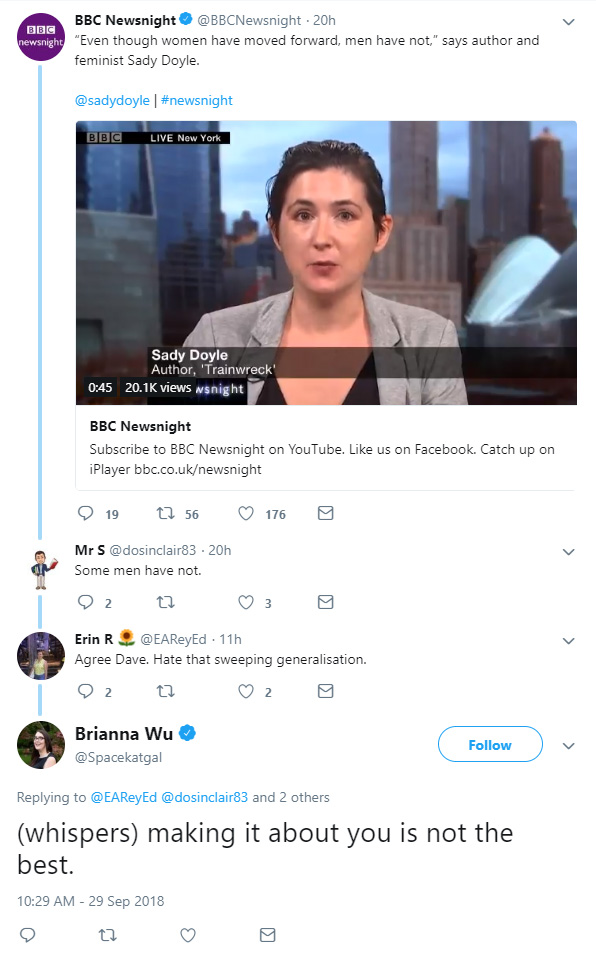Retweet Erin R's tweet

coord(166,691)
